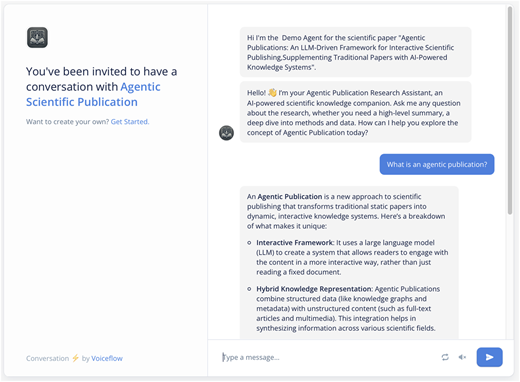Click the bold 'Interactive Framework' heading
The width and height of the screenshot is (520, 382).
tap(294, 243)
